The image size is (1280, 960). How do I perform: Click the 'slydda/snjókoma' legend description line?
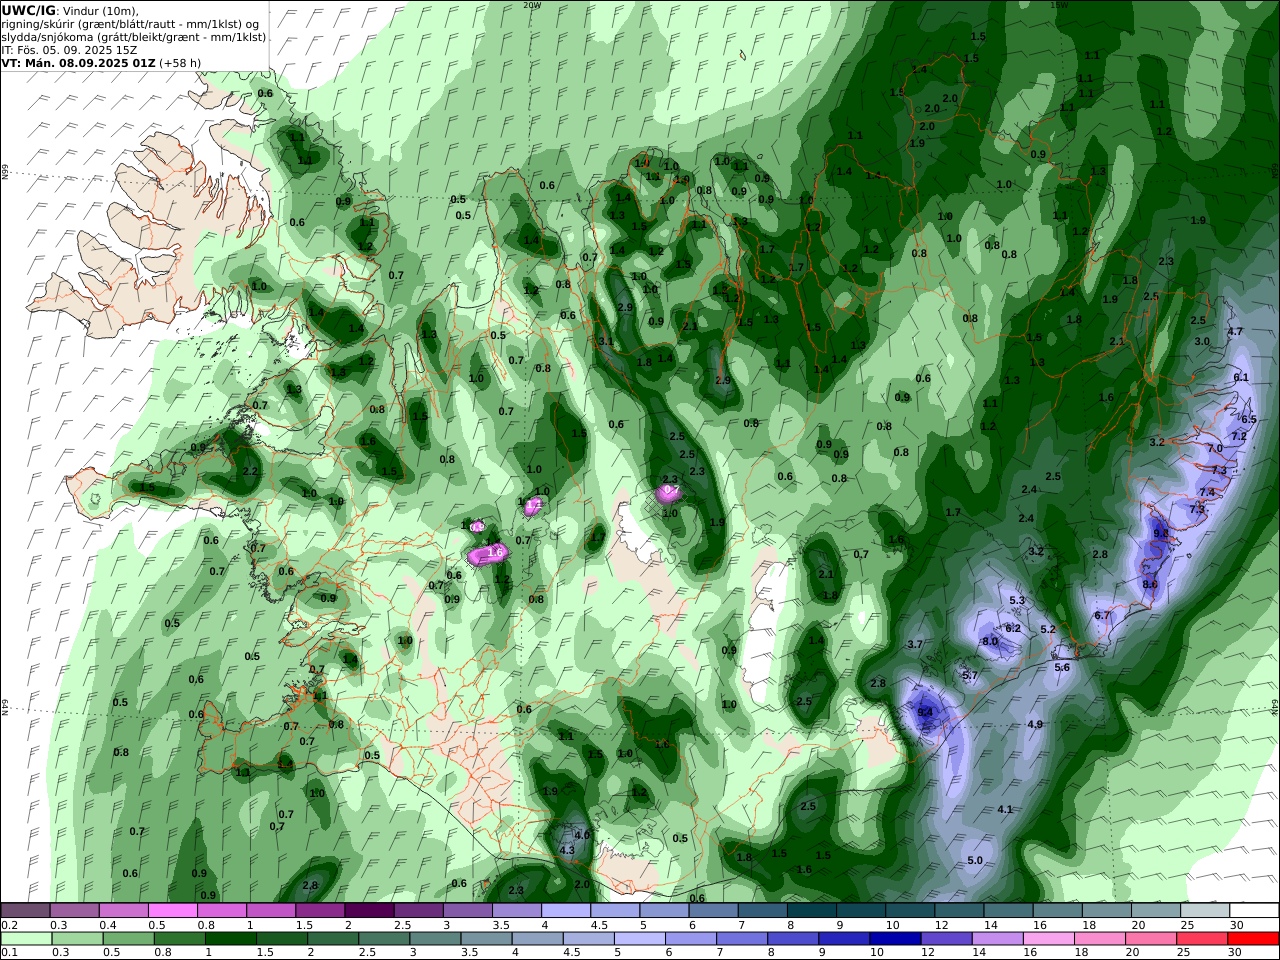[134, 37]
